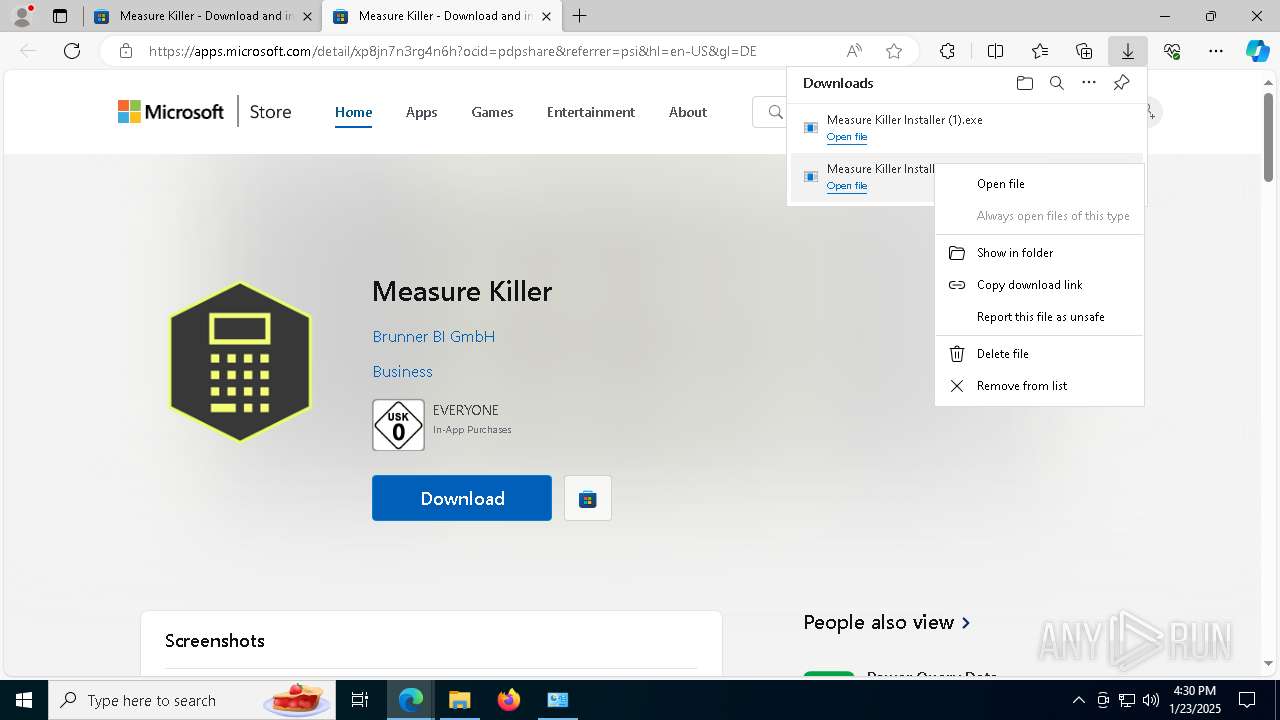Screen dimensions: 1280x720
Task: Open the Apps store section
Action: tap(421, 112)
